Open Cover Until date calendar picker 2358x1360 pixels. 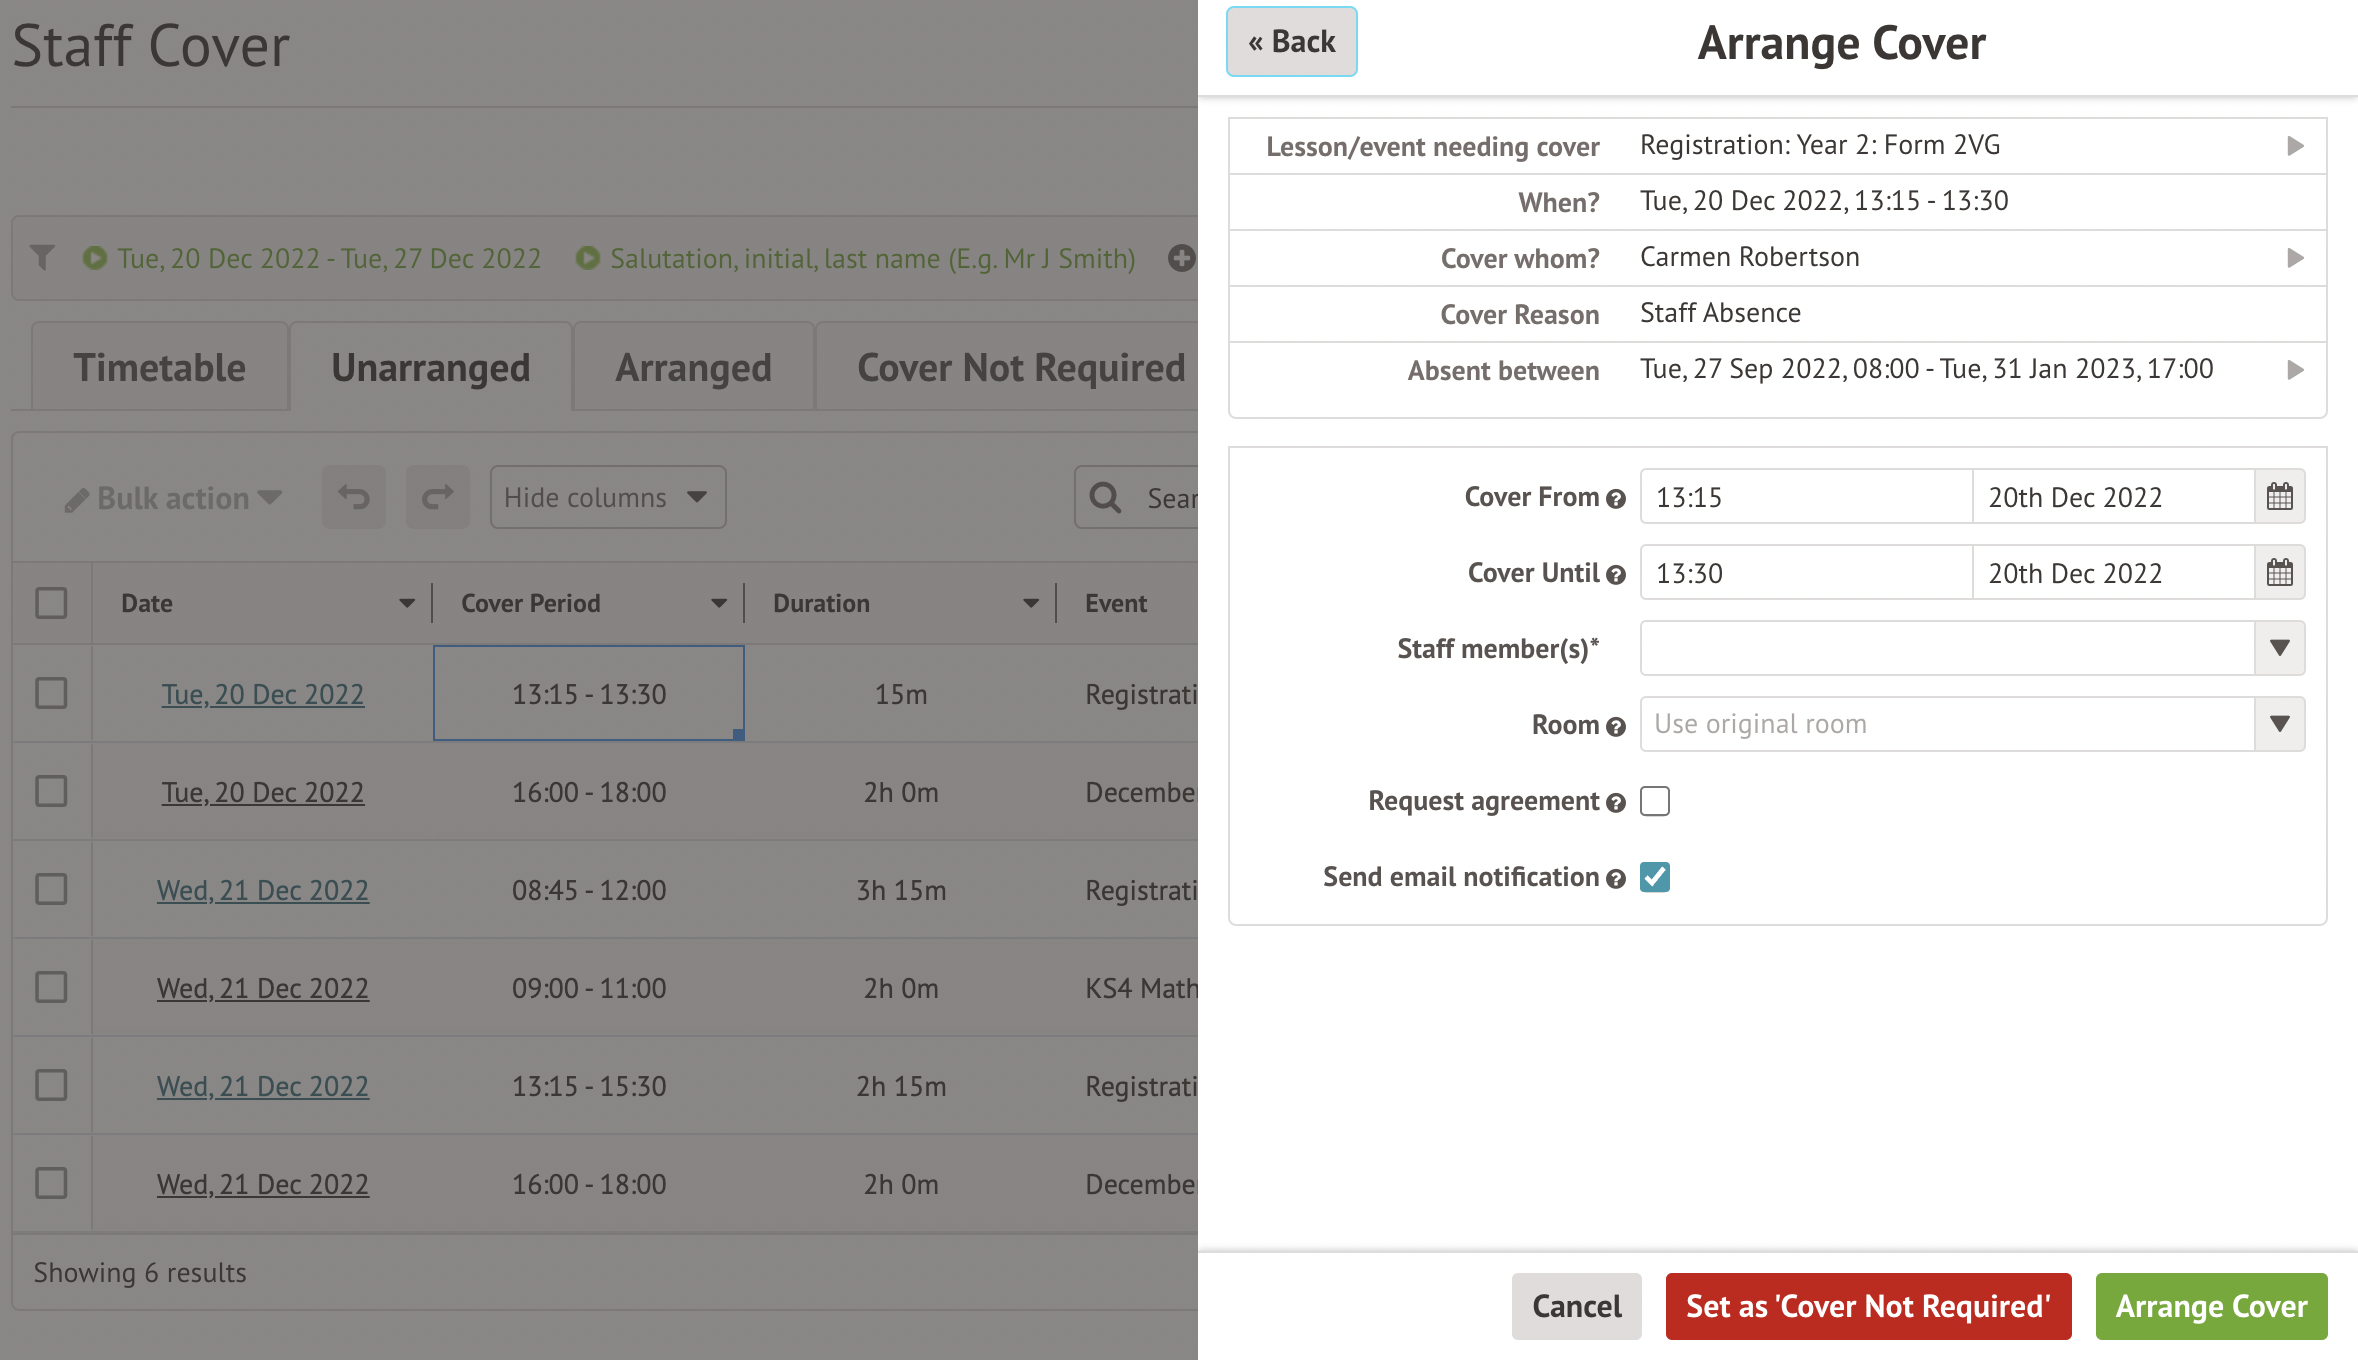(2279, 573)
